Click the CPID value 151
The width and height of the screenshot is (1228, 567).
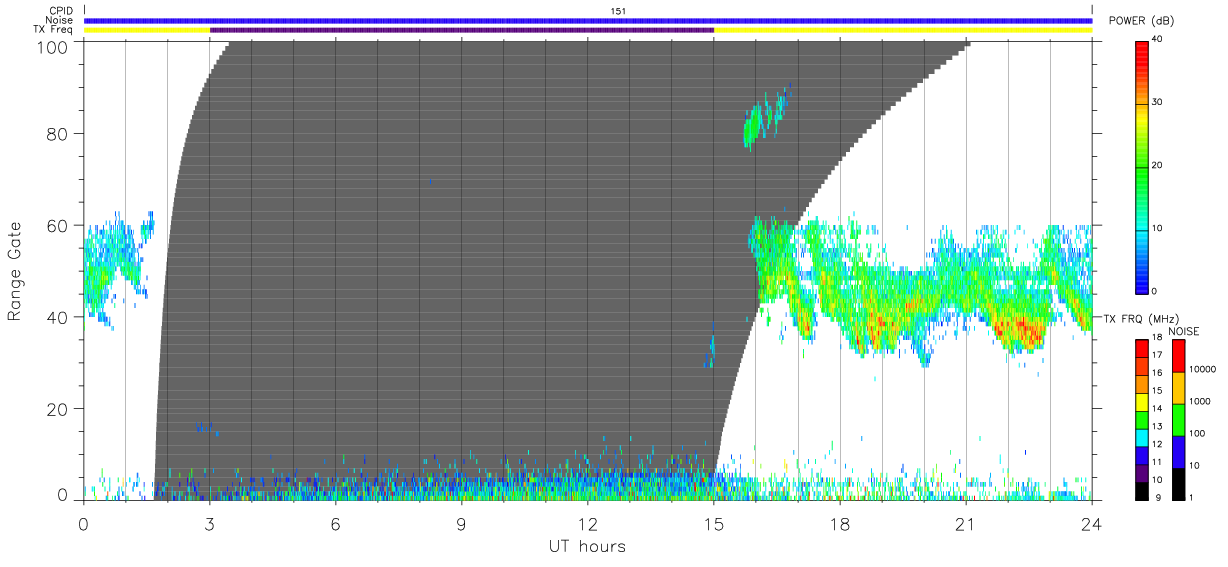tap(618, 10)
